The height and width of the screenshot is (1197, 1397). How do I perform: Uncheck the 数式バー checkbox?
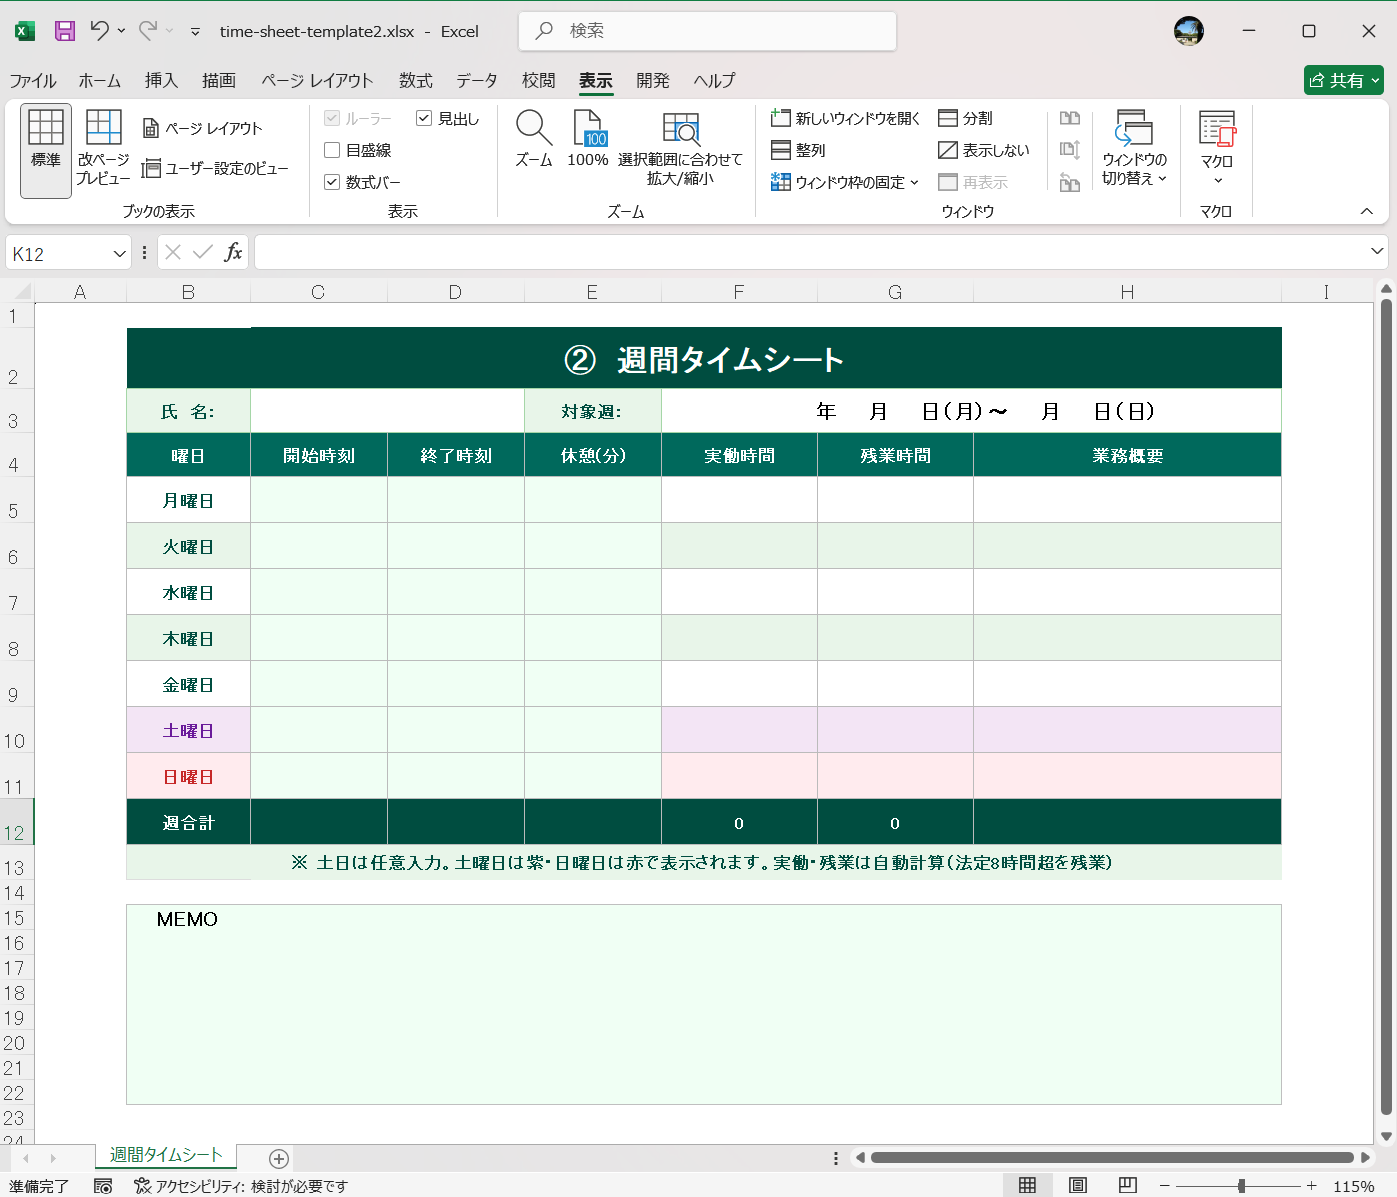332,182
